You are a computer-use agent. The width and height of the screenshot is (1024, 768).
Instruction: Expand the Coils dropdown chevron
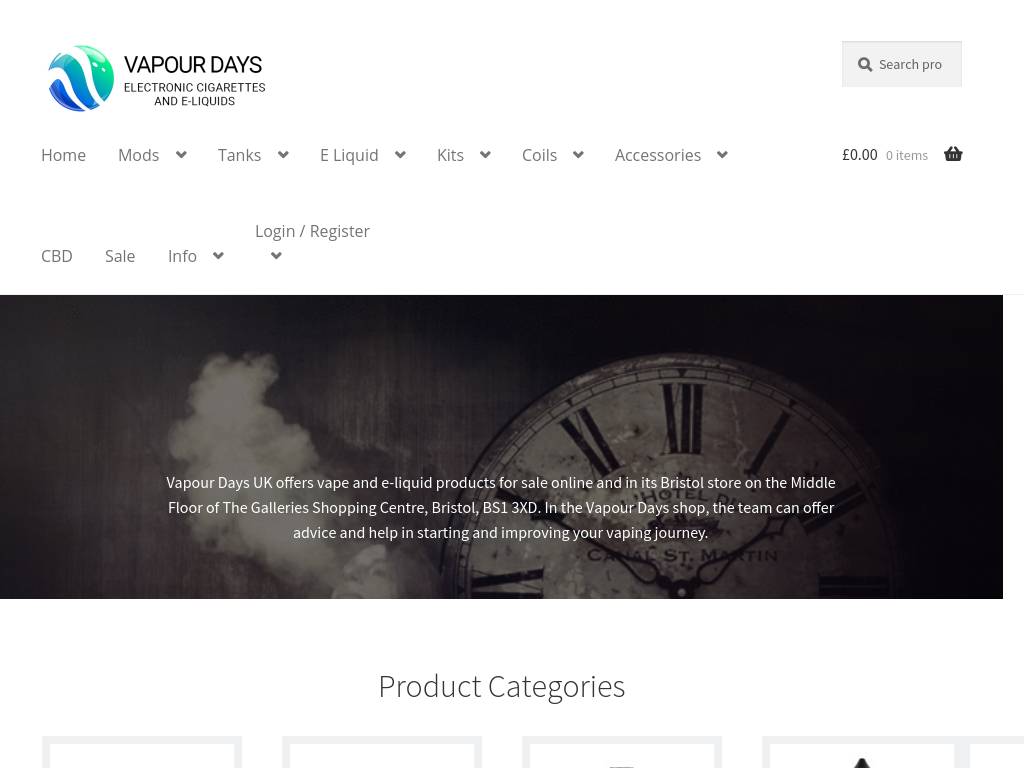579,155
